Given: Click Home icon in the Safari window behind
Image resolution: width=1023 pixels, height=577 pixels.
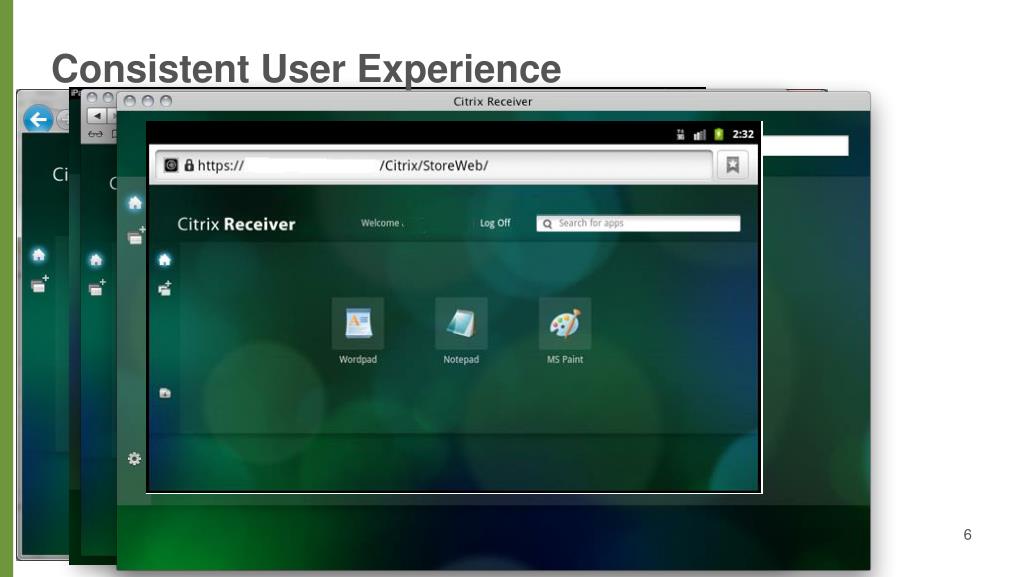Looking at the screenshot, I should [96, 260].
